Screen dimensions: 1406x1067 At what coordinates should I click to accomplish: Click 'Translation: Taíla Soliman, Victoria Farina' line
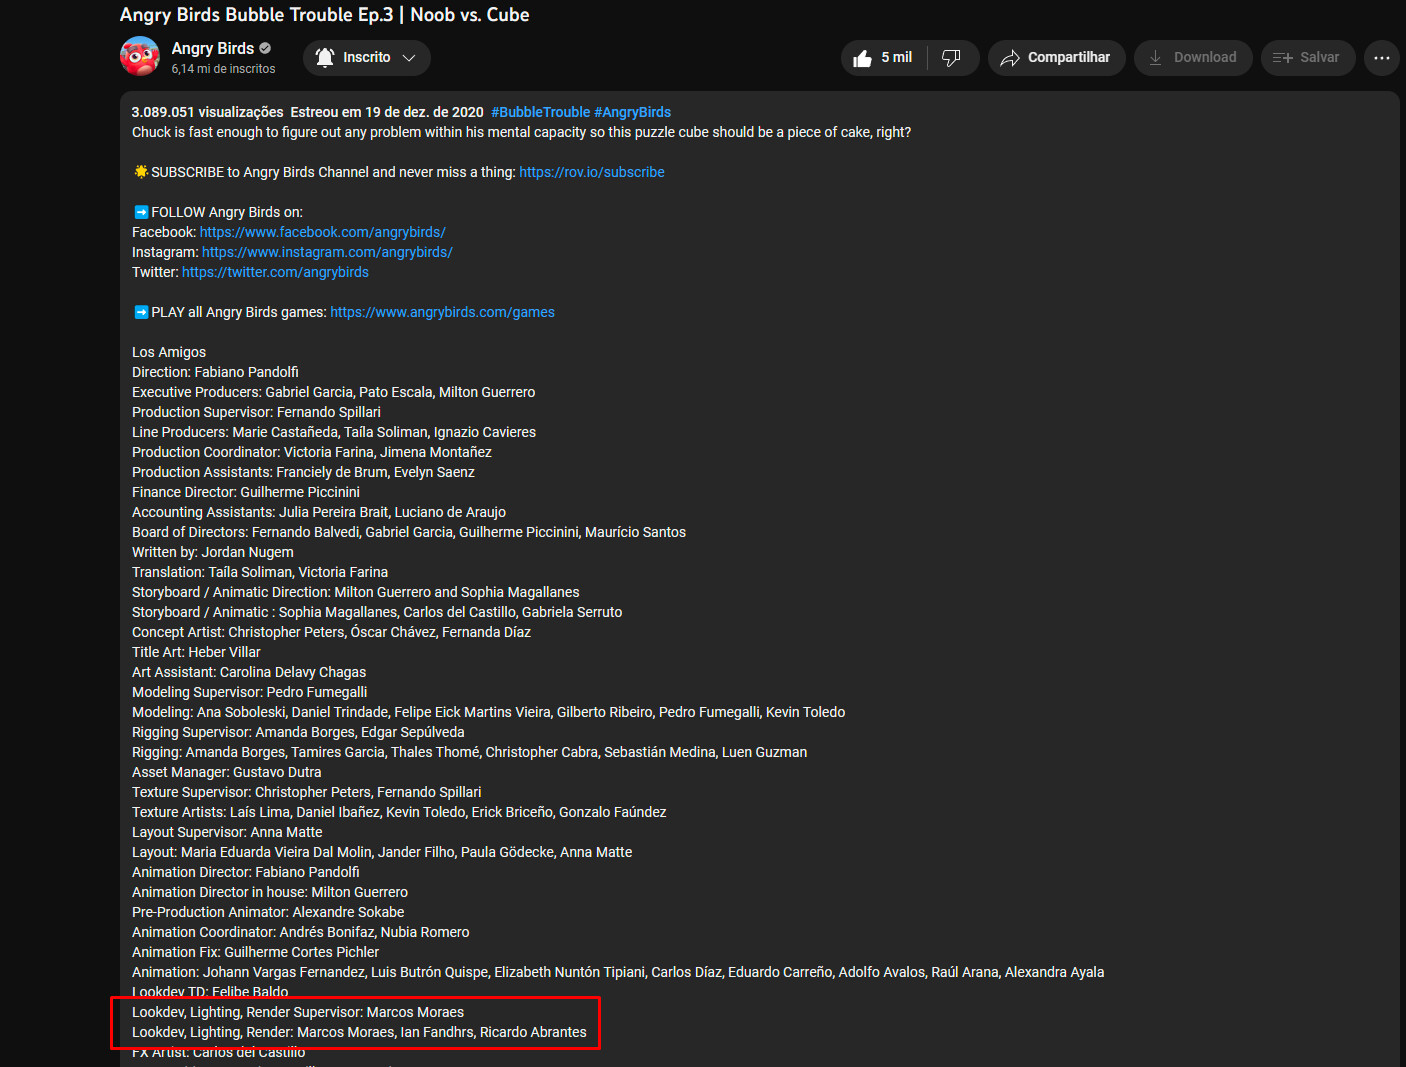click(260, 572)
